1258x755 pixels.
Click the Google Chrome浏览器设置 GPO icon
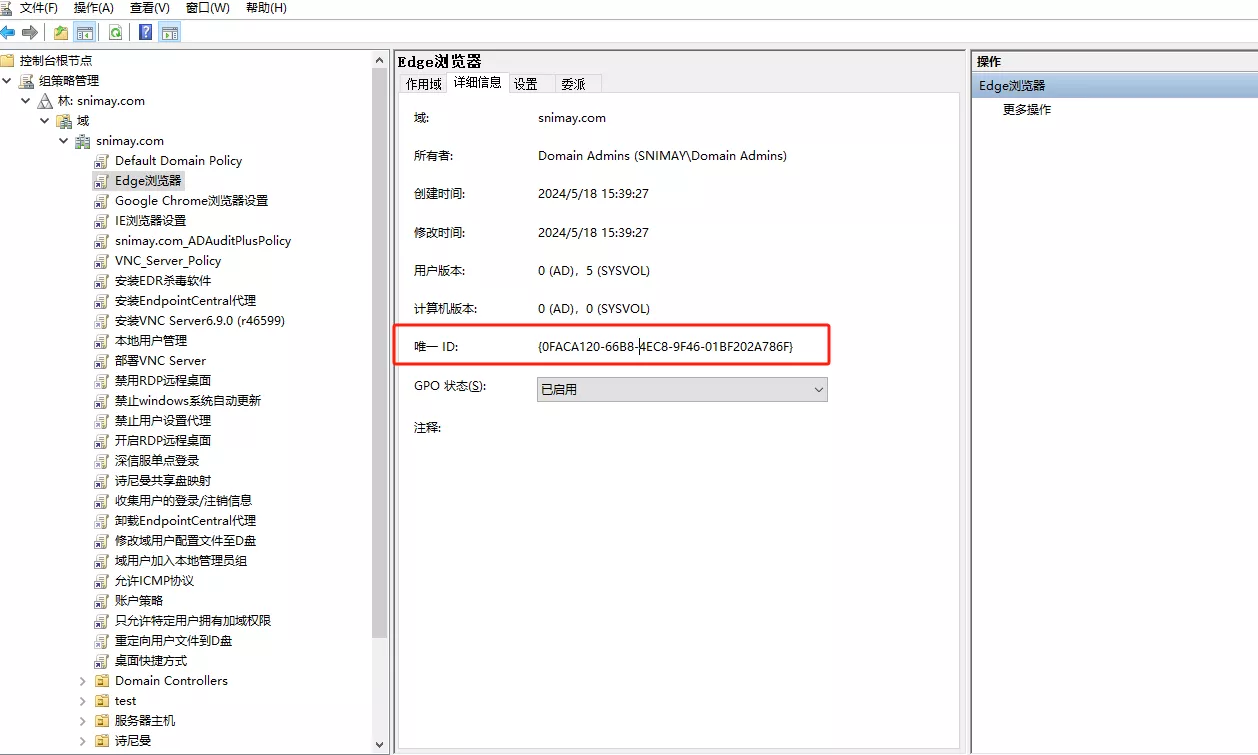101,201
